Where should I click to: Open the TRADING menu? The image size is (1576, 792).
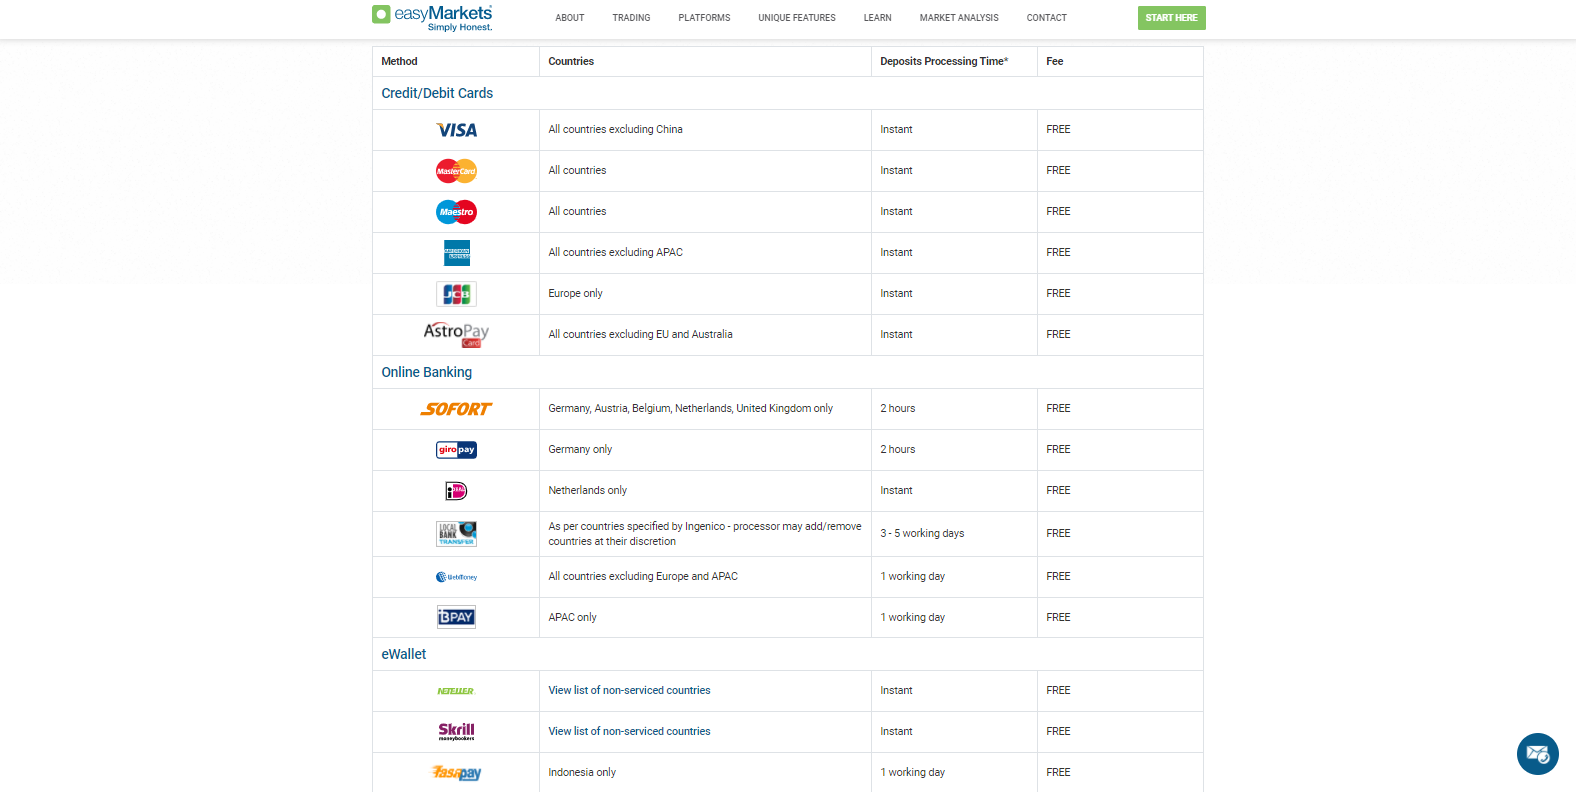pyautogui.click(x=631, y=18)
